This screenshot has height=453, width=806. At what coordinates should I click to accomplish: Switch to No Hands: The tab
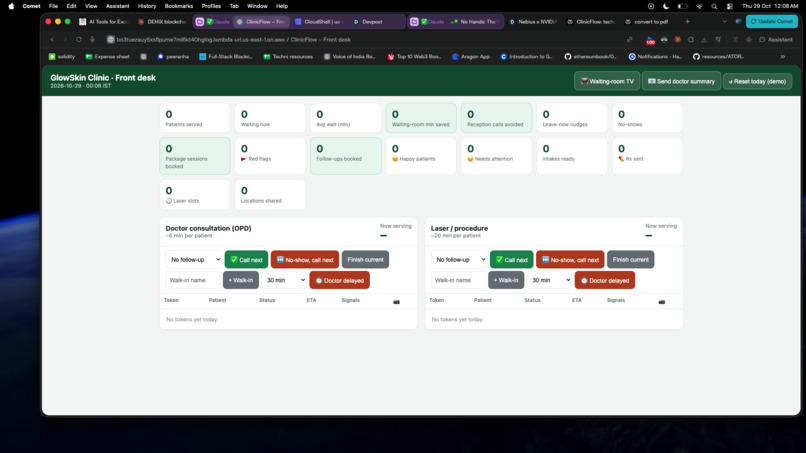(x=474, y=22)
